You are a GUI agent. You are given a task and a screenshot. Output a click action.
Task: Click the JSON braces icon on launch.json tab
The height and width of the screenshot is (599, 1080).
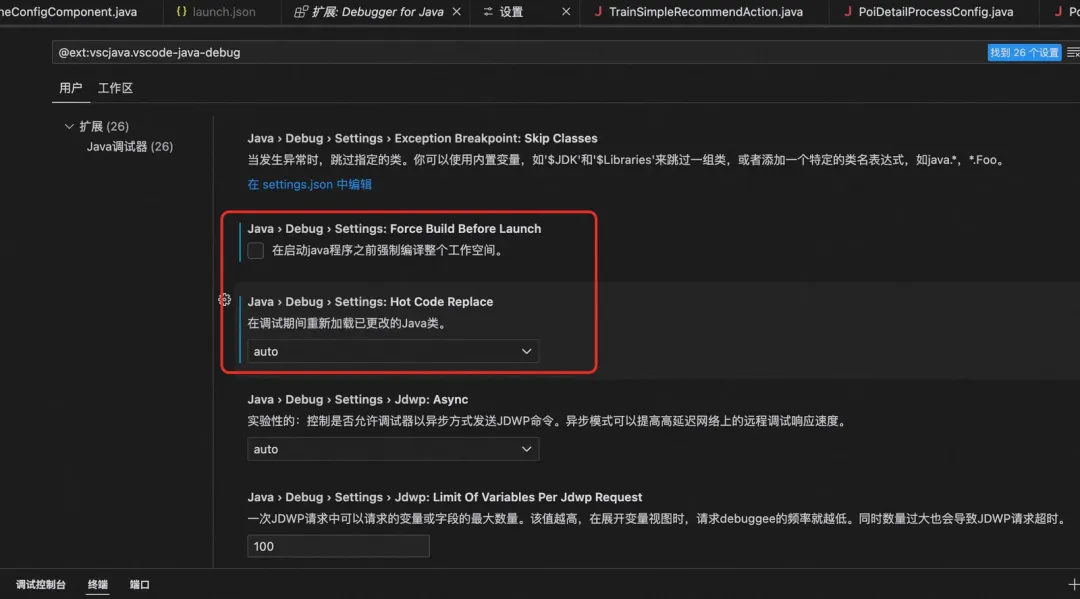(x=183, y=12)
